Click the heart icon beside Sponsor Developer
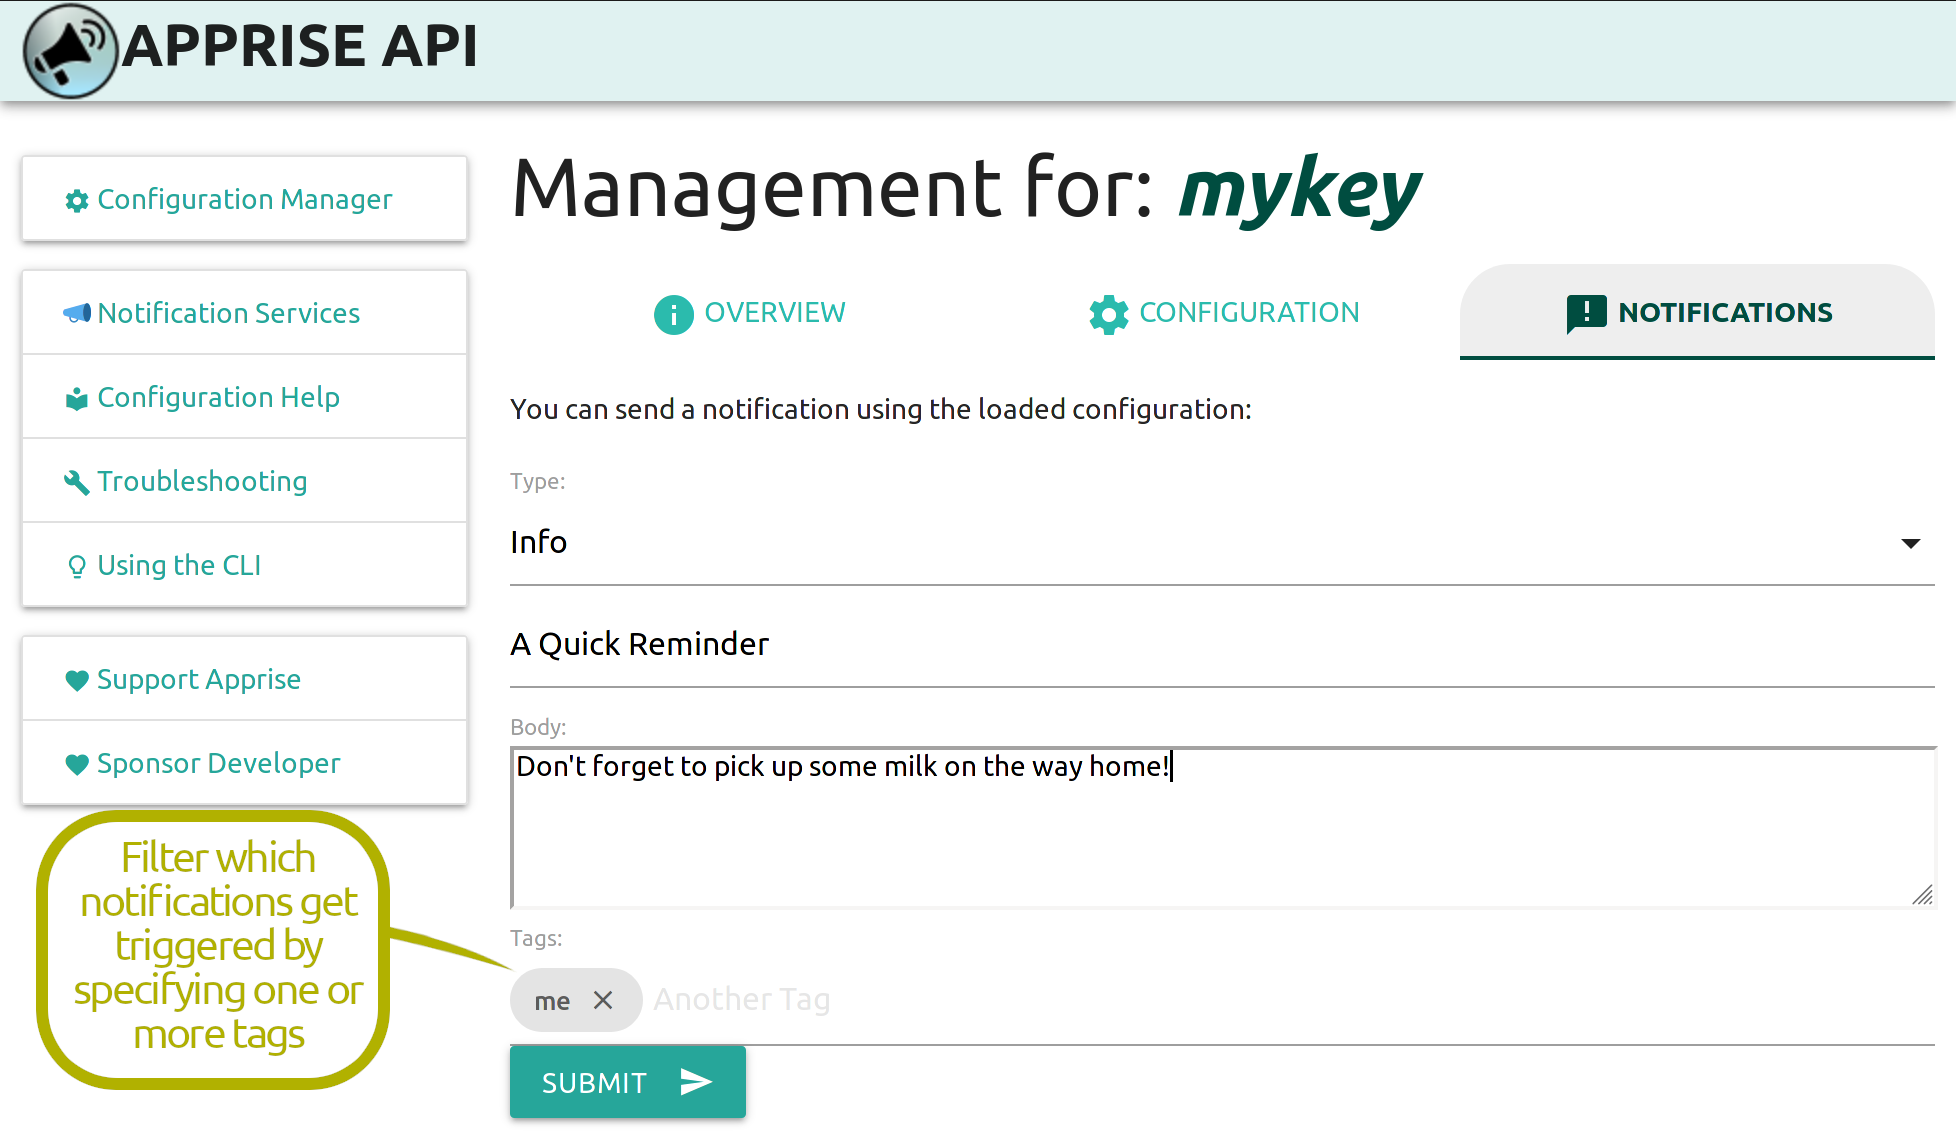This screenshot has width=1956, height=1134. click(x=77, y=765)
